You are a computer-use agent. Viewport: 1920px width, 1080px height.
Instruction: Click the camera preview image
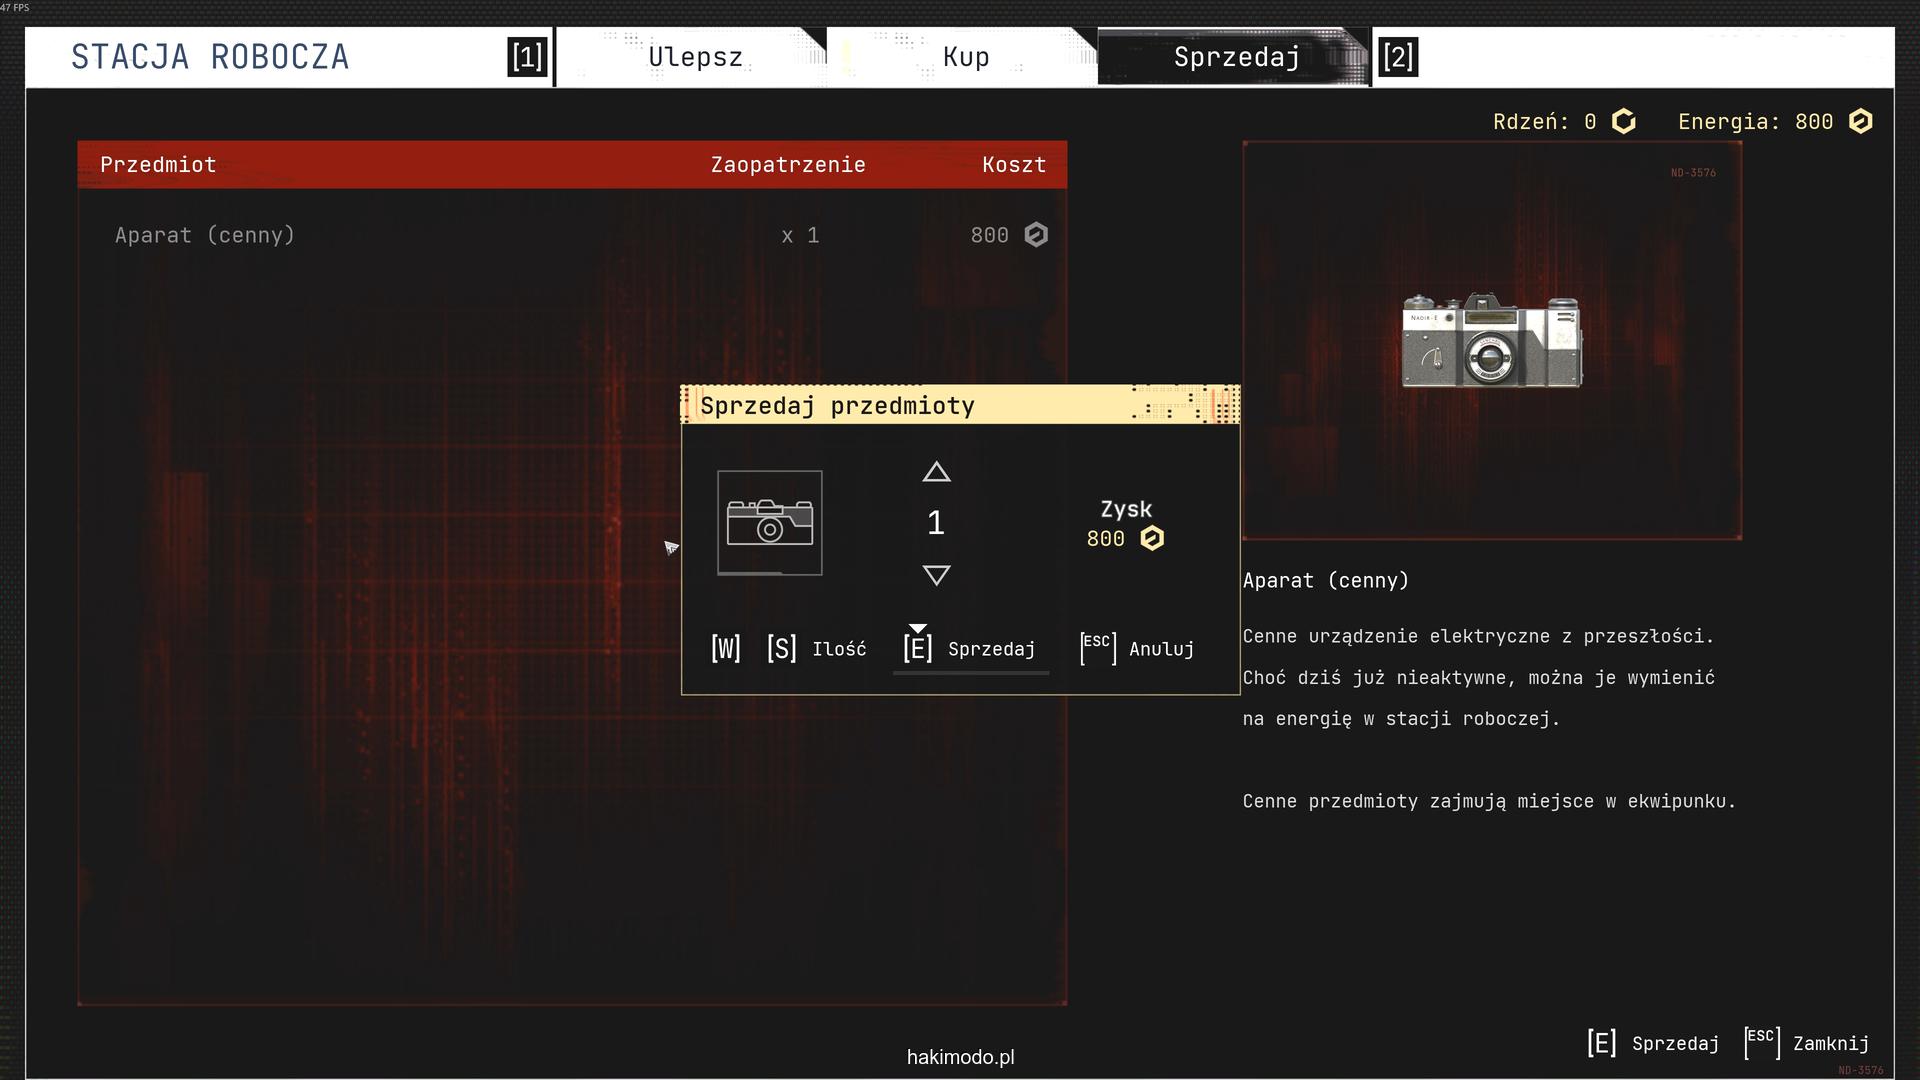(1491, 340)
